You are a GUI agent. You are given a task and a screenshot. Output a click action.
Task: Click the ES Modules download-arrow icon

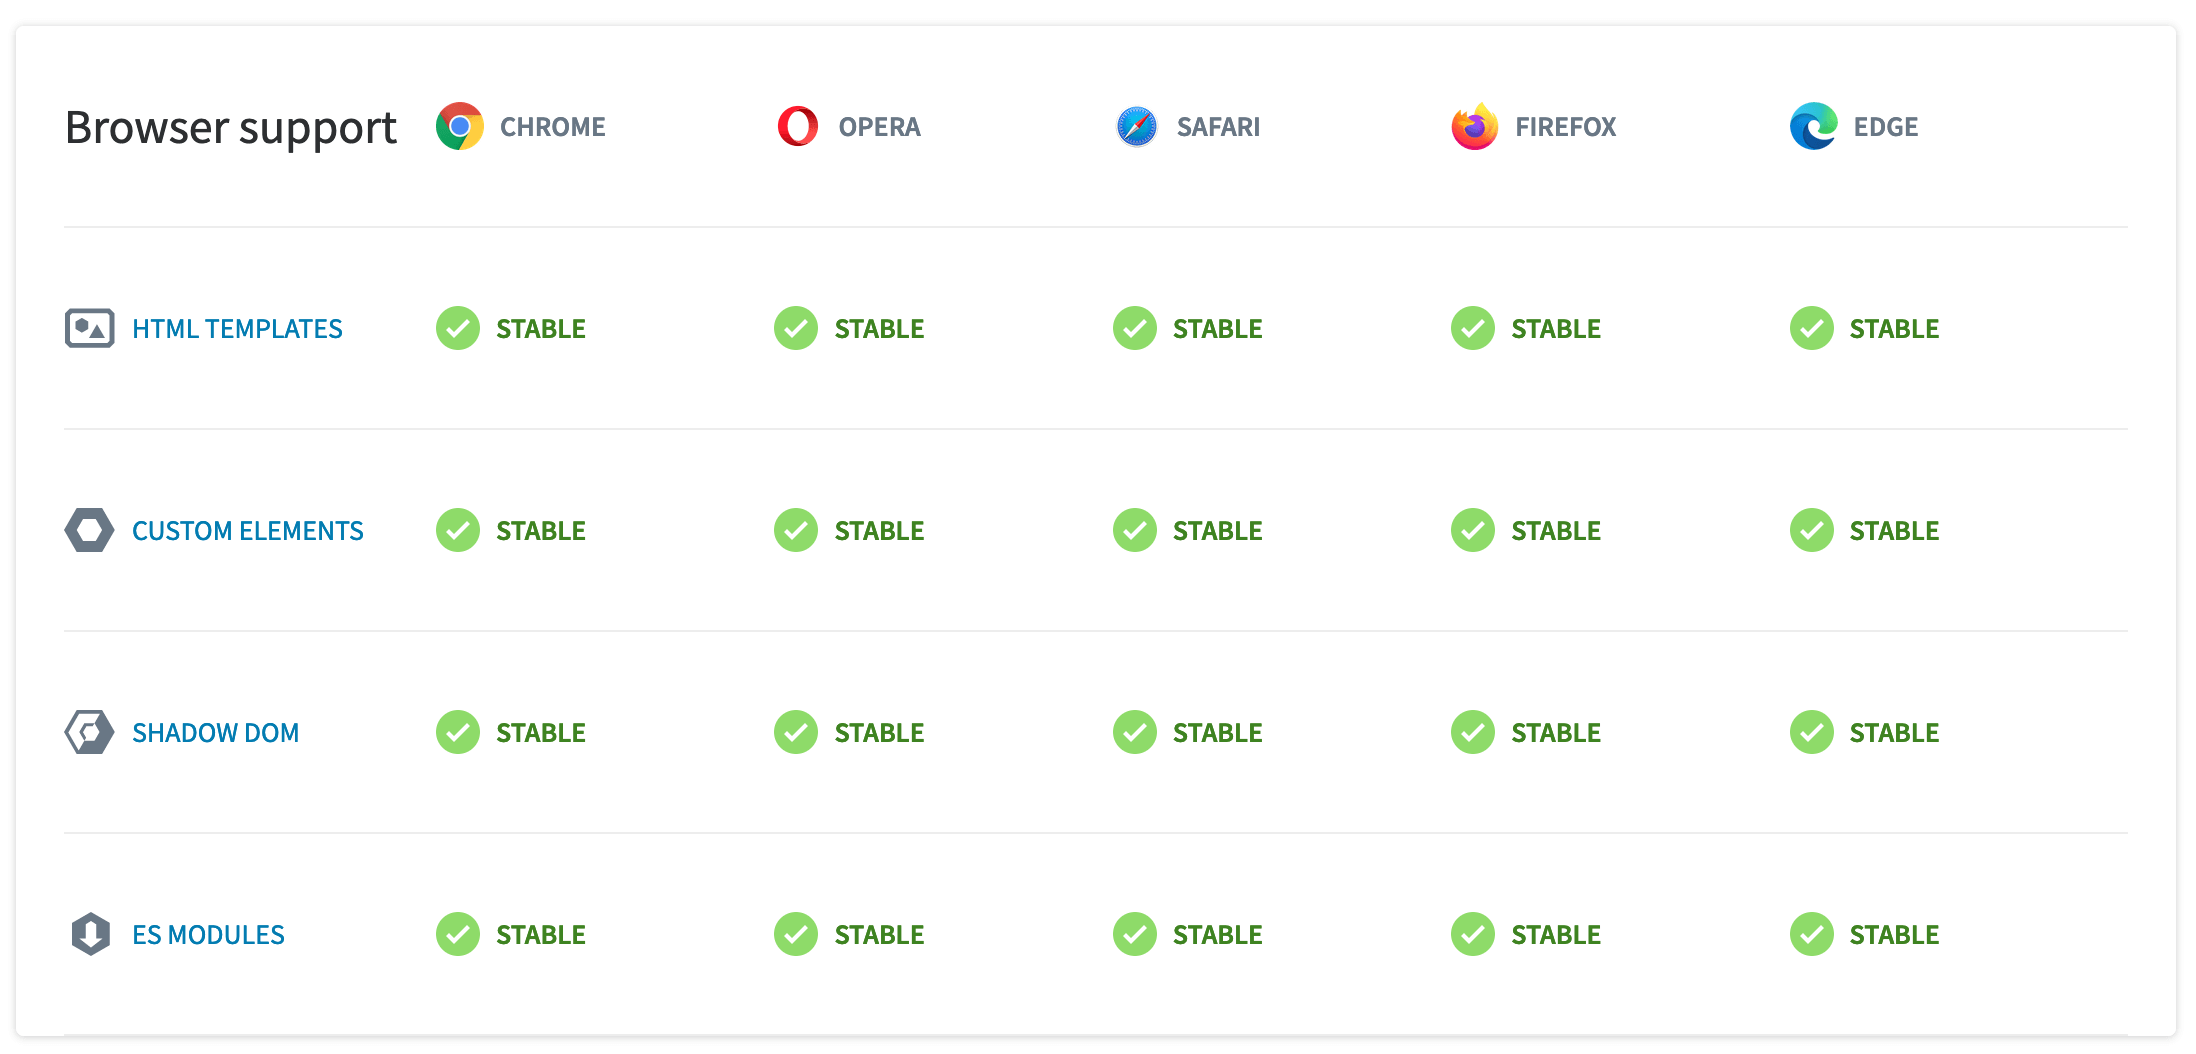click(x=90, y=935)
